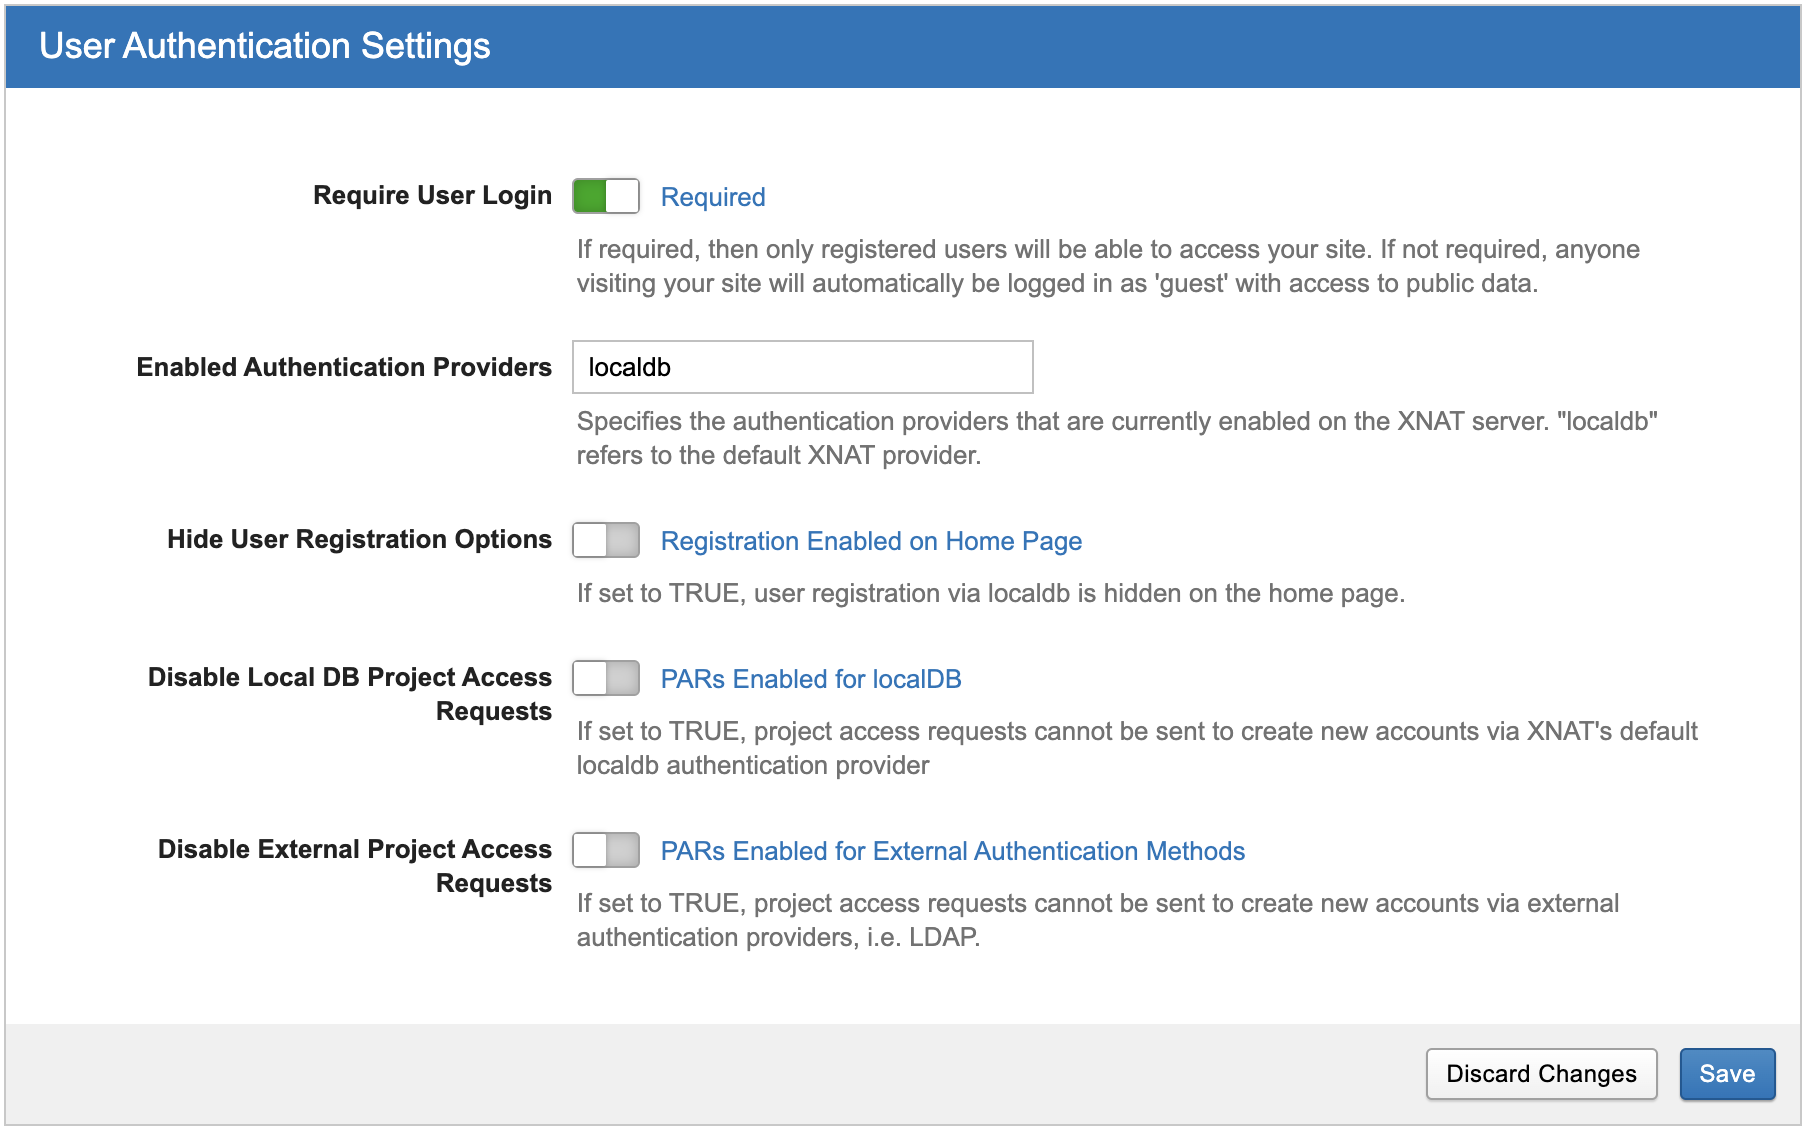Click the LDAP external providers description text
1806x1132 pixels.
click(x=1097, y=920)
